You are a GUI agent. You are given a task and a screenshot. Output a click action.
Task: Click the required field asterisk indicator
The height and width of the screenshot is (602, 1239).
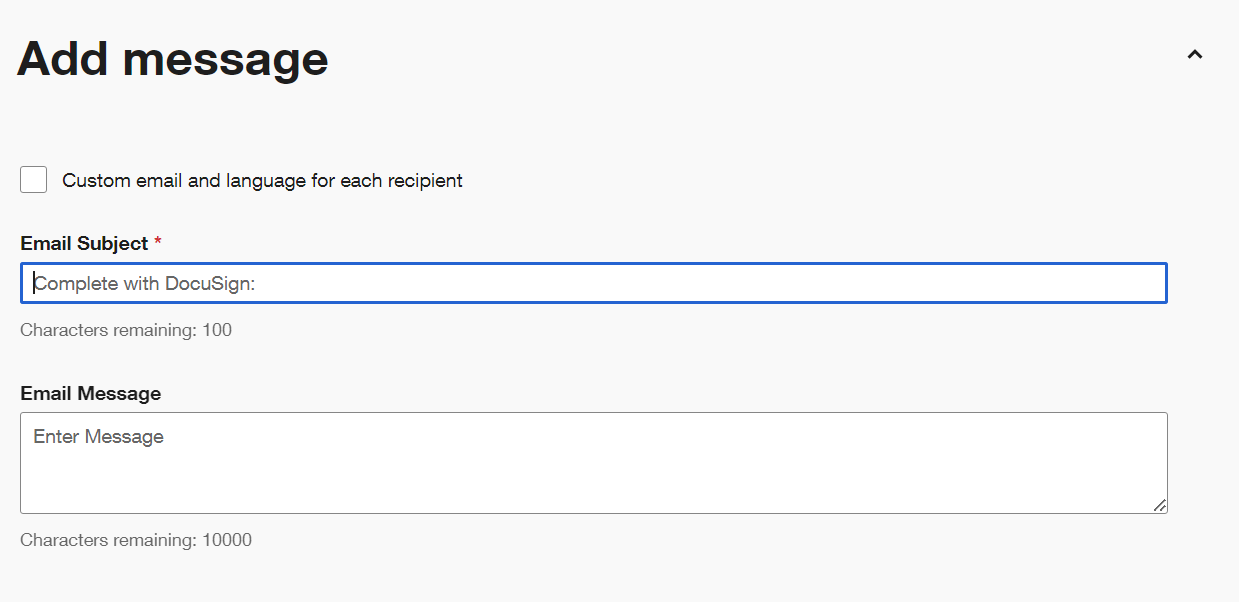(x=156, y=242)
